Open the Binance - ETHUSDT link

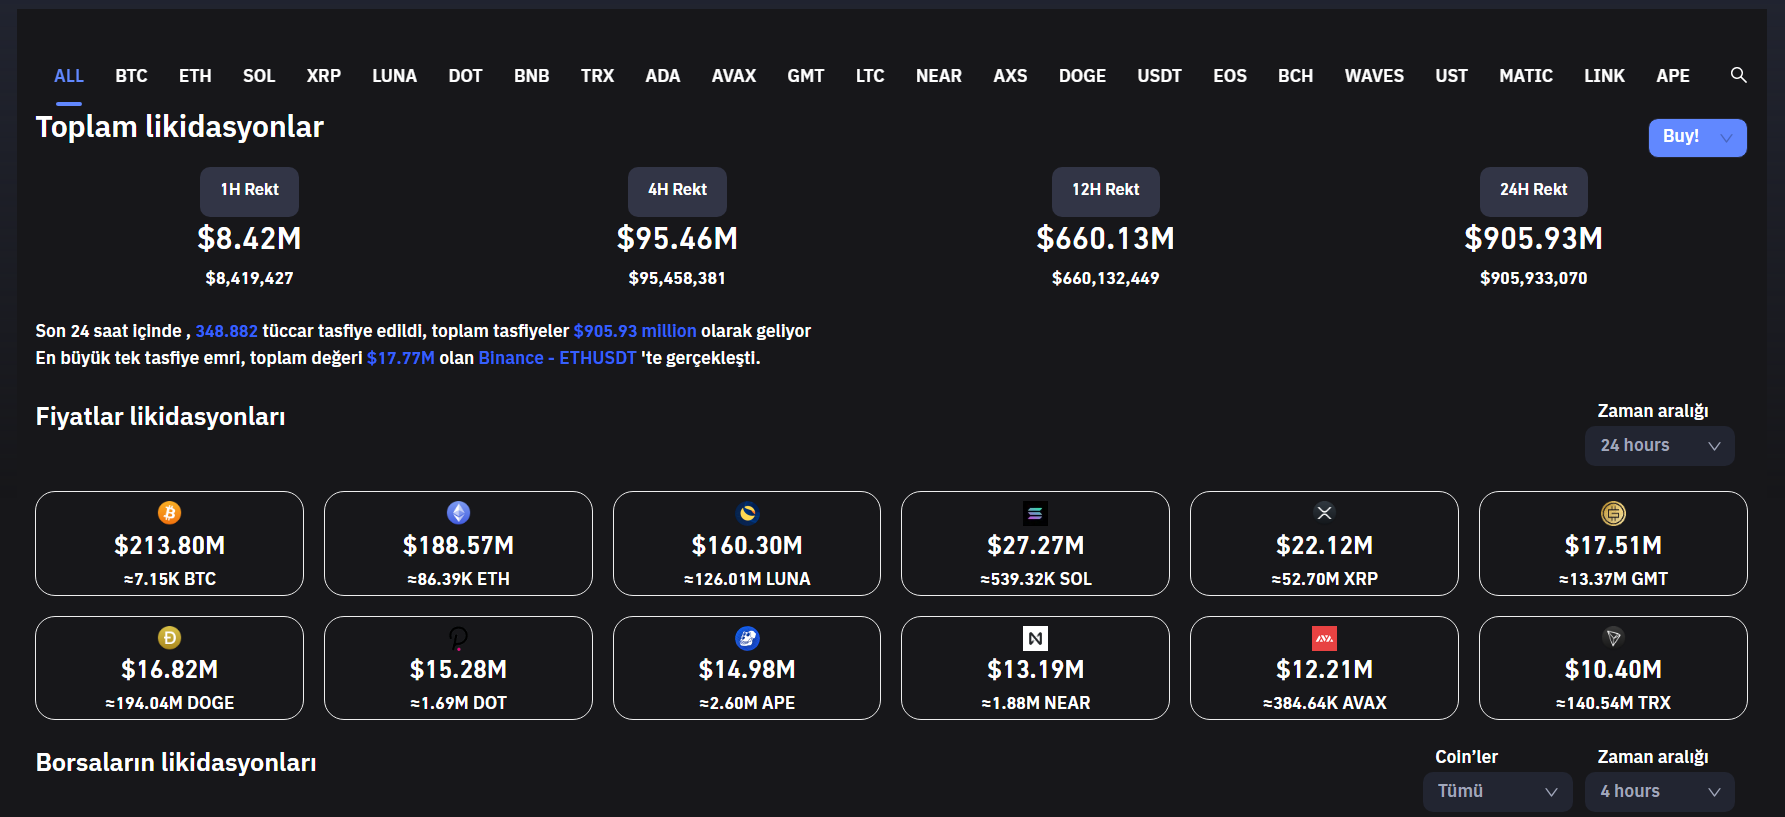click(x=557, y=358)
